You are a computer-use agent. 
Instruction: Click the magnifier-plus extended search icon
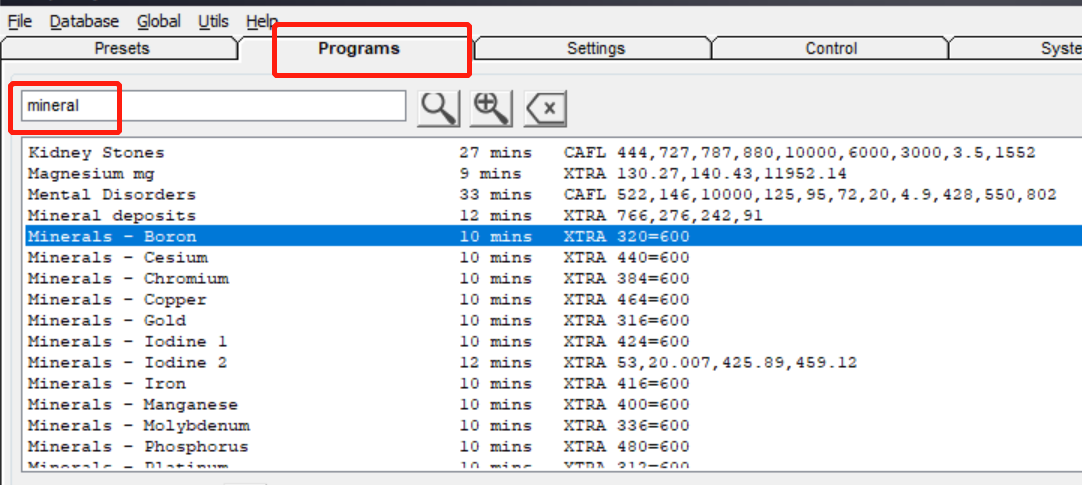click(491, 108)
